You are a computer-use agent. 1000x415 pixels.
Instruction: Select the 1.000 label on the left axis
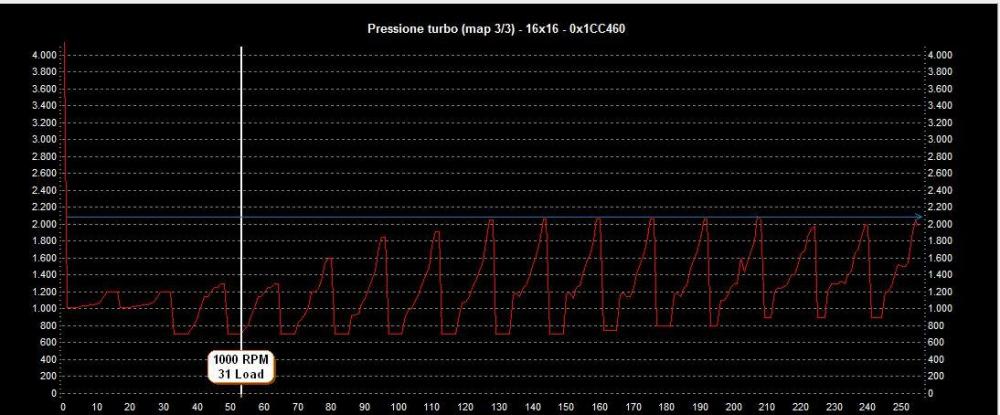click(44, 309)
